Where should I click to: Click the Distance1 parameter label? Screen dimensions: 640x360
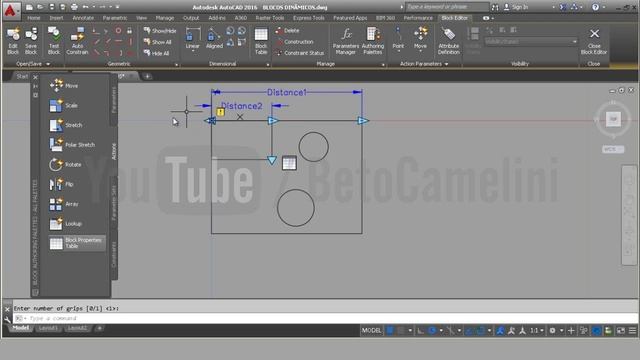pyautogui.click(x=287, y=92)
